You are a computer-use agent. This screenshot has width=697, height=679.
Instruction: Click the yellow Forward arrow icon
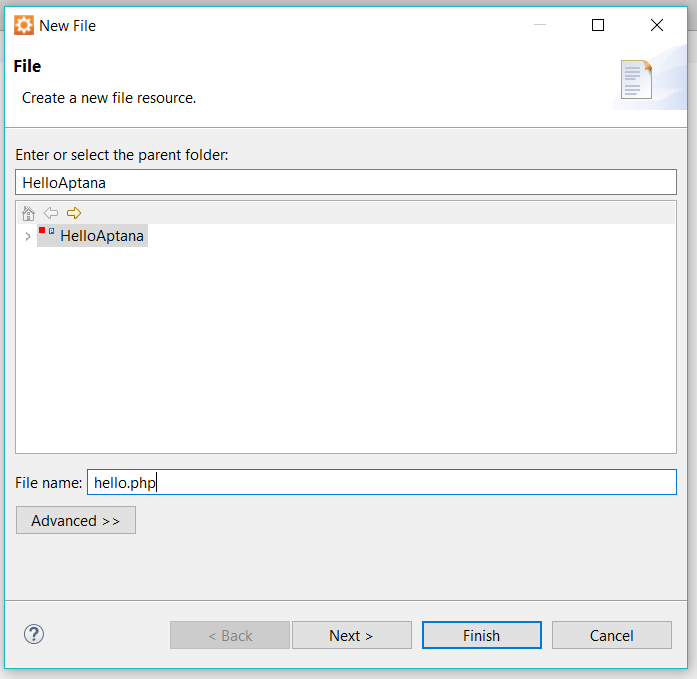[x=74, y=213]
